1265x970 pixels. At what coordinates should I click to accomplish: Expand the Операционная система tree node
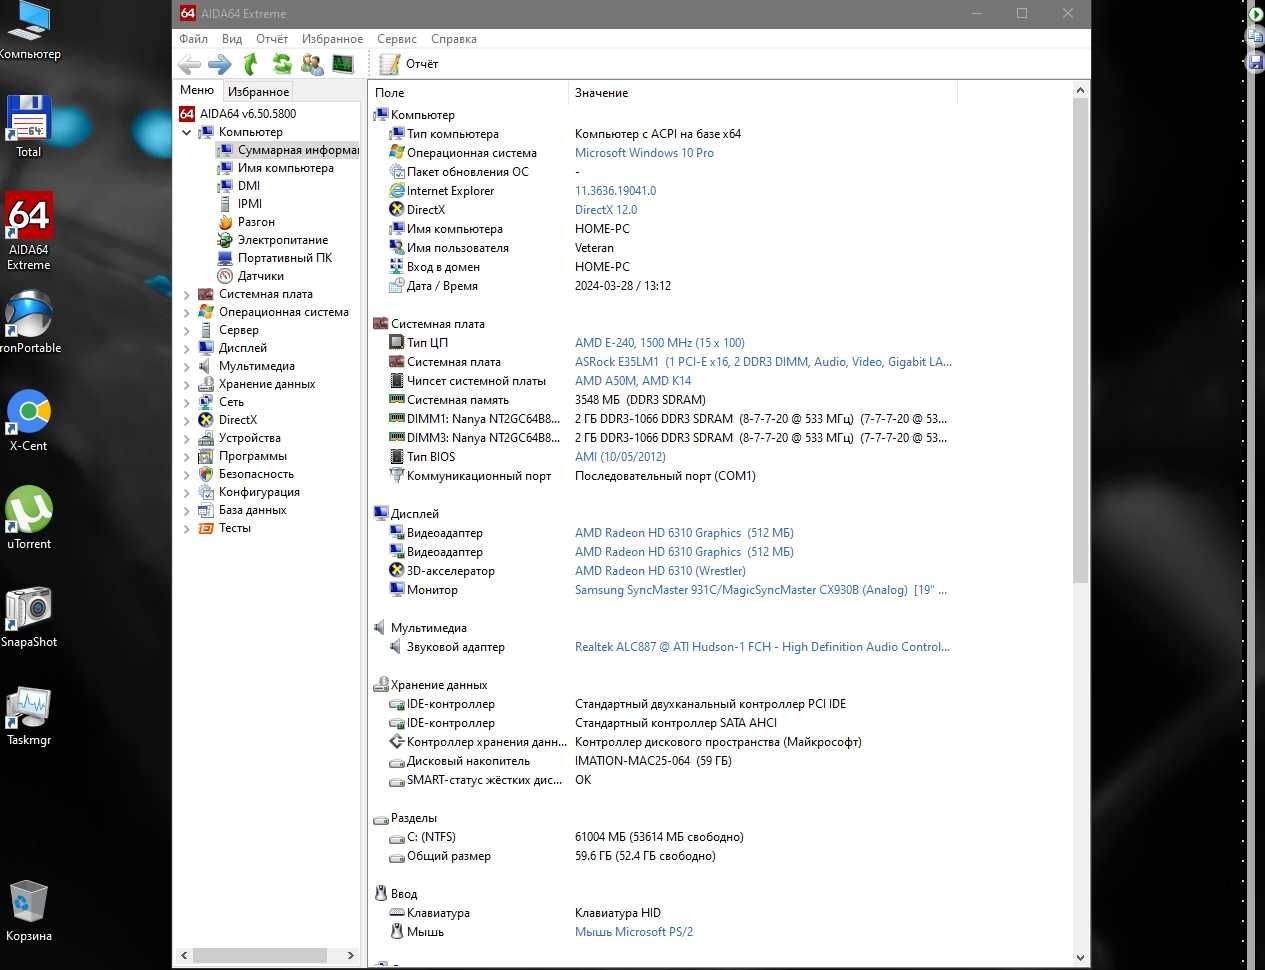[x=187, y=312]
